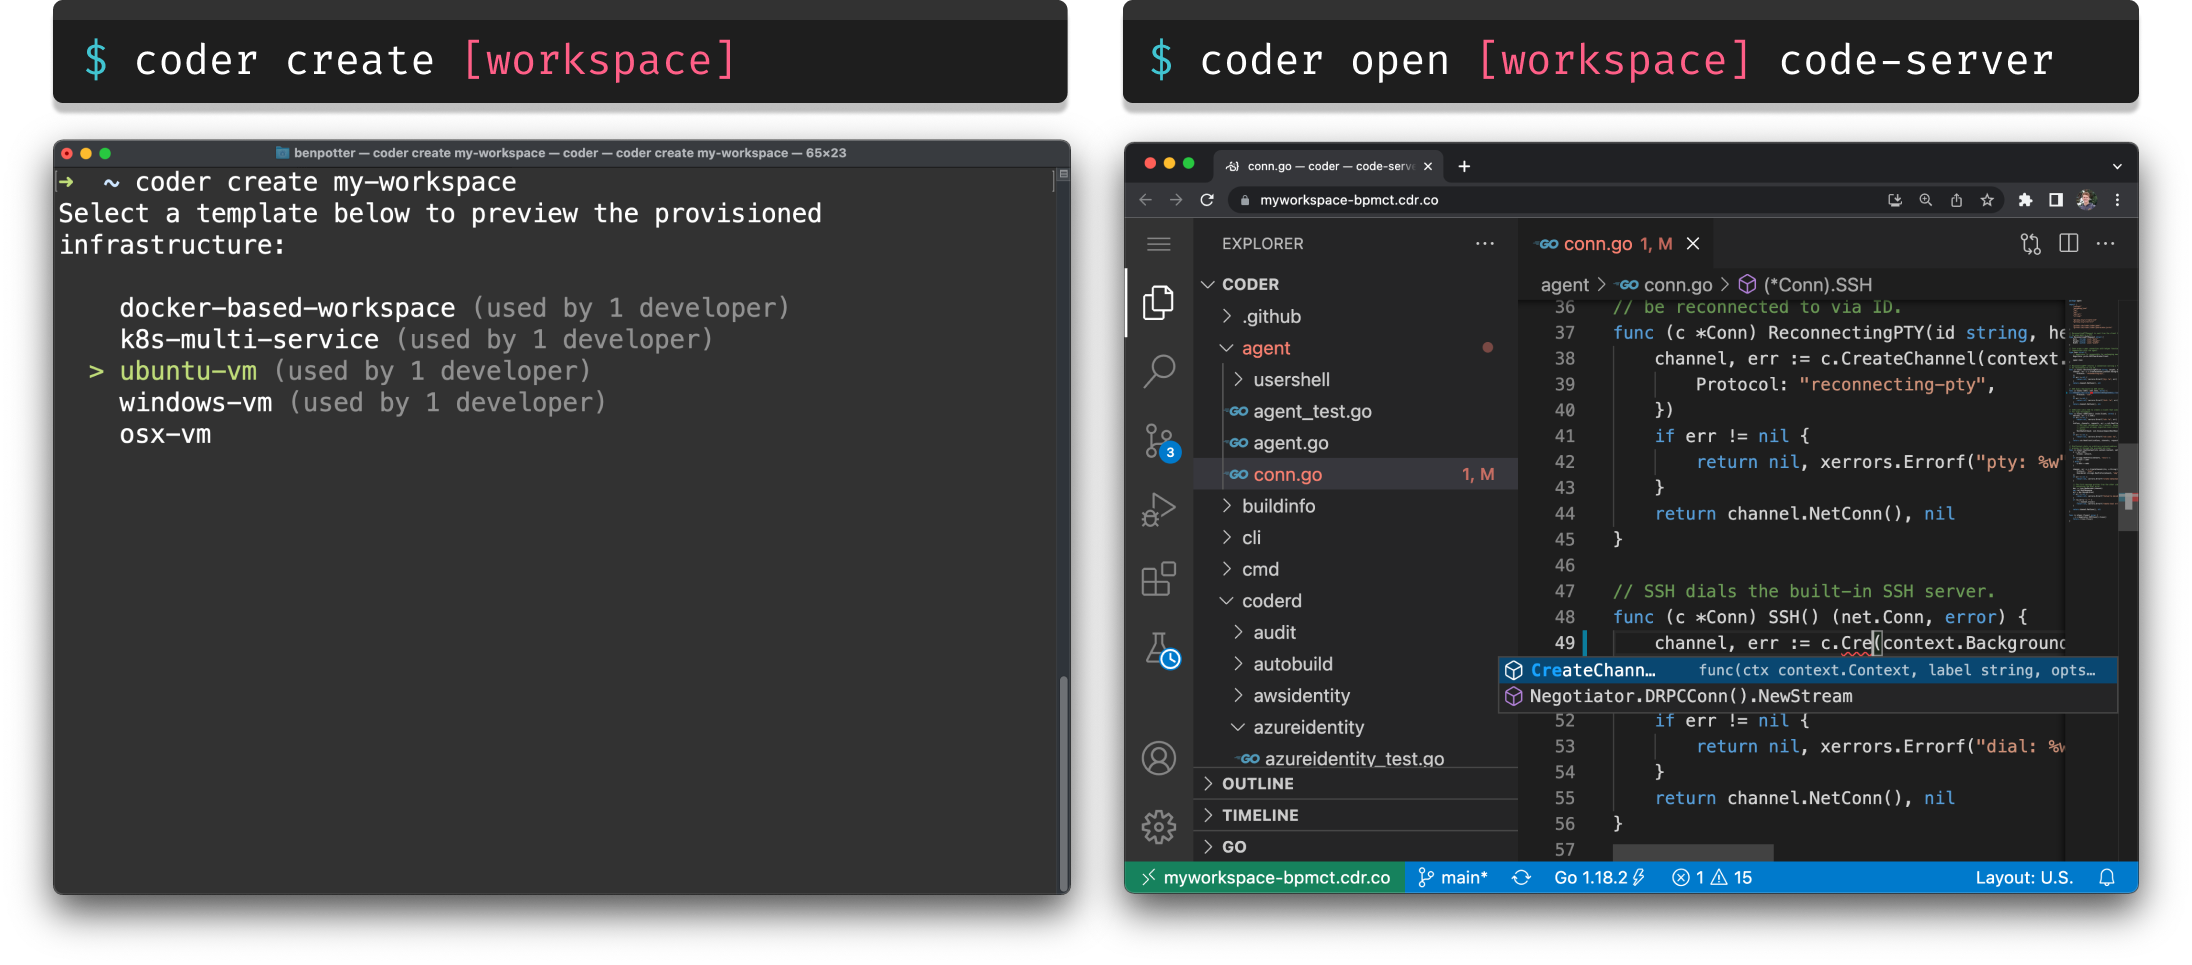Screen dimensions: 2192x965
Task: Open browser extensions puzzle icon
Action: (x=2025, y=200)
